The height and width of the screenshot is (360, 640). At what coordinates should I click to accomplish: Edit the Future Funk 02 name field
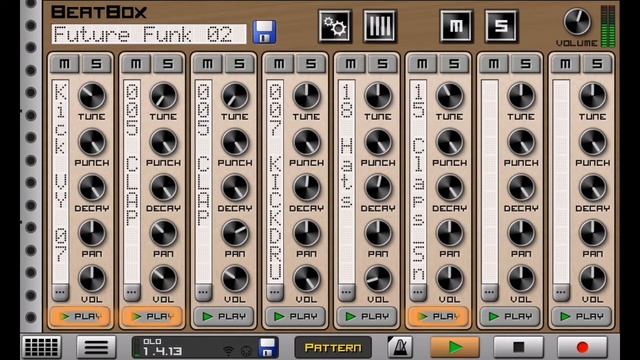(149, 34)
